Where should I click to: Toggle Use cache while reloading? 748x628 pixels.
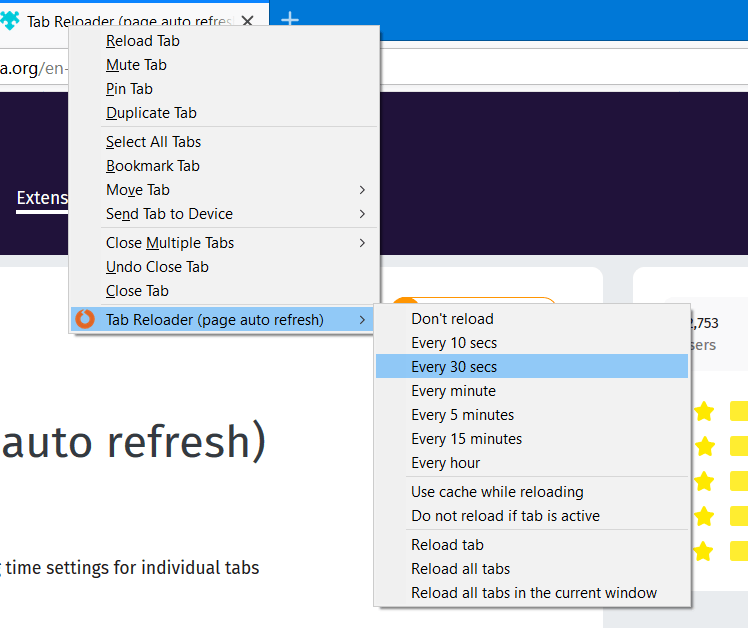497,492
